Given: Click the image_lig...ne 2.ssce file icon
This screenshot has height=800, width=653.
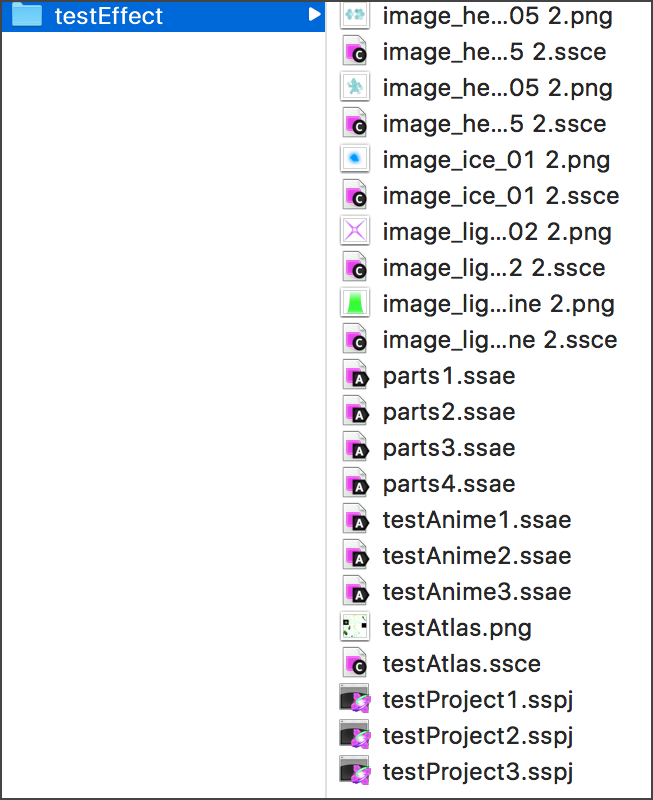Looking at the screenshot, I should pyautogui.click(x=355, y=340).
